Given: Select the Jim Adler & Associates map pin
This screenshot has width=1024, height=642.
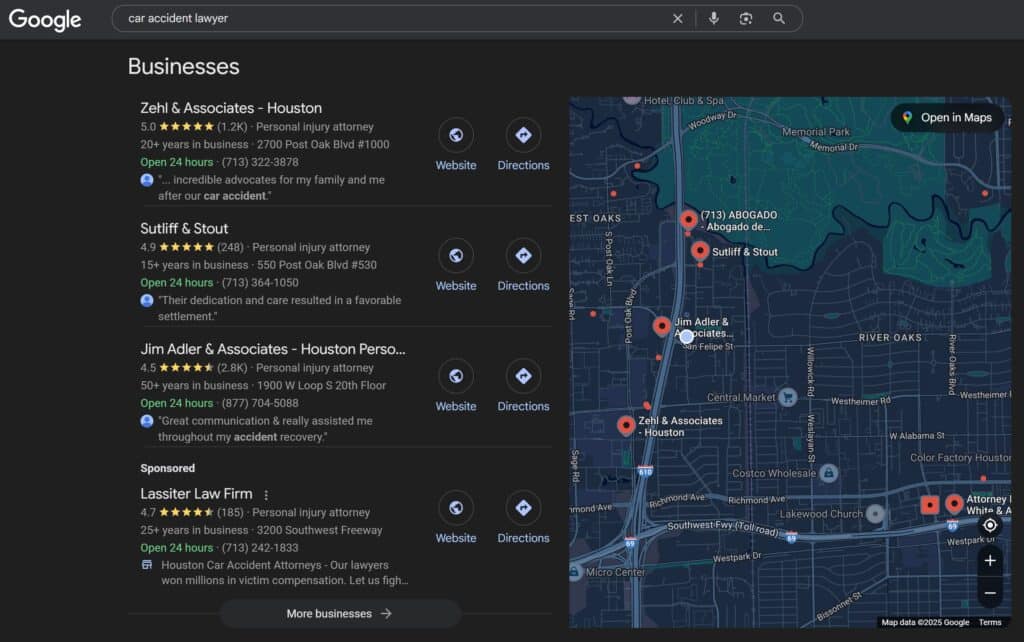Looking at the screenshot, I should (x=662, y=326).
